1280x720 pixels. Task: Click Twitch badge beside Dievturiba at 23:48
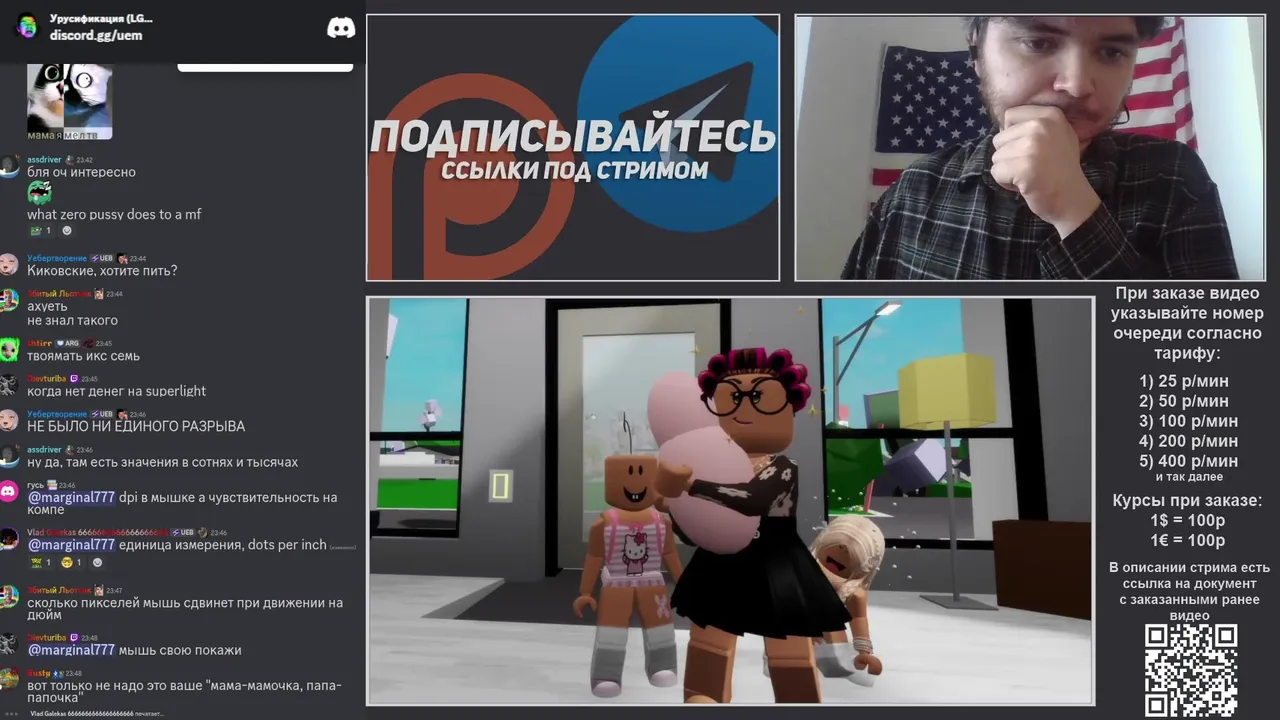point(74,638)
